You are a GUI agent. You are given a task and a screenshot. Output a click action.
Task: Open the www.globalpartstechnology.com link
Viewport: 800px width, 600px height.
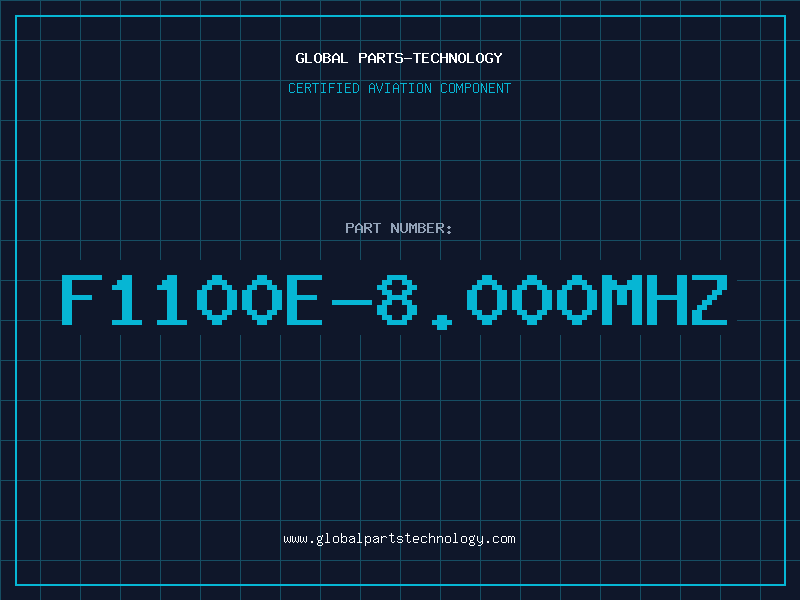[399, 539]
